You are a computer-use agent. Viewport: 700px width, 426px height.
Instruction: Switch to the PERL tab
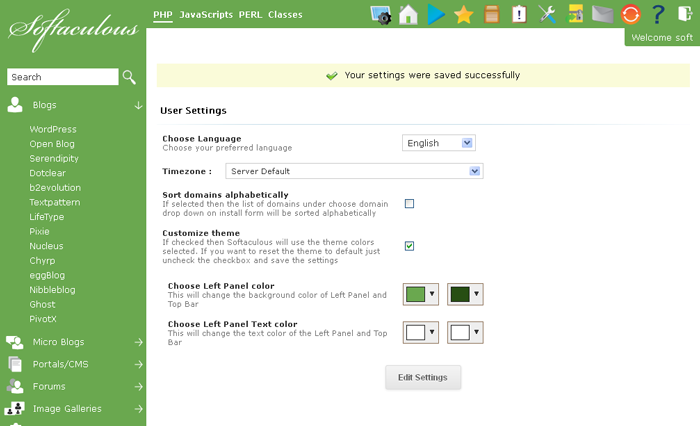point(250,15)
